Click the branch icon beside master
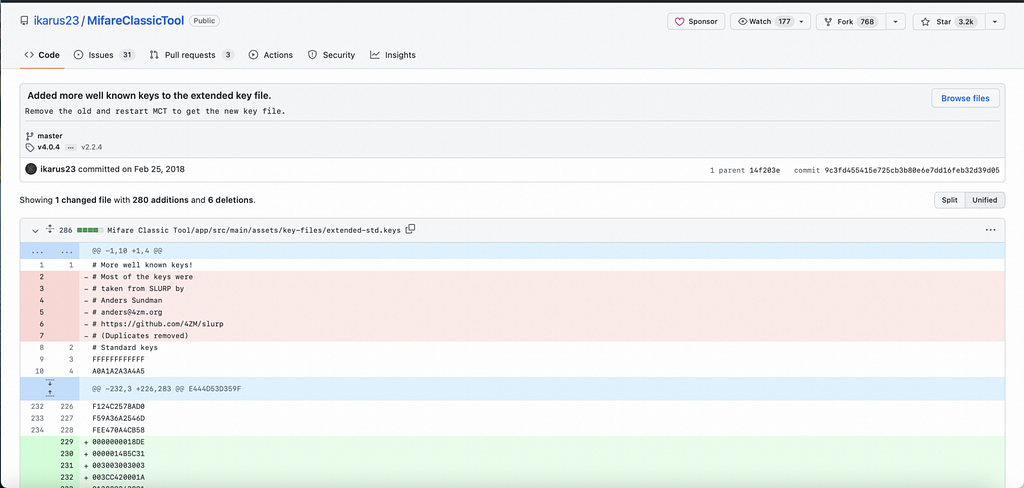Image resolution: width=1024 pixels, height=488 pixels. pos(30,136)
